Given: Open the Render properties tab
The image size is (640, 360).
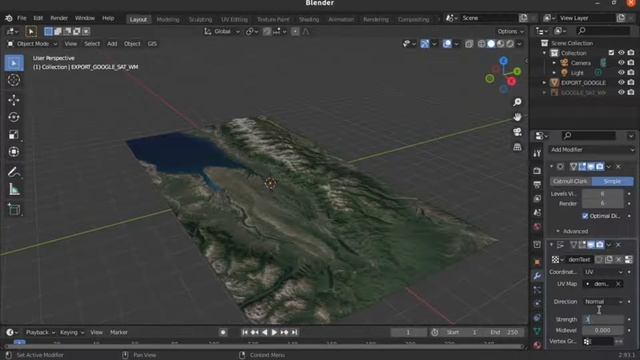Looking at the screenshot, I should click(537, 171).
